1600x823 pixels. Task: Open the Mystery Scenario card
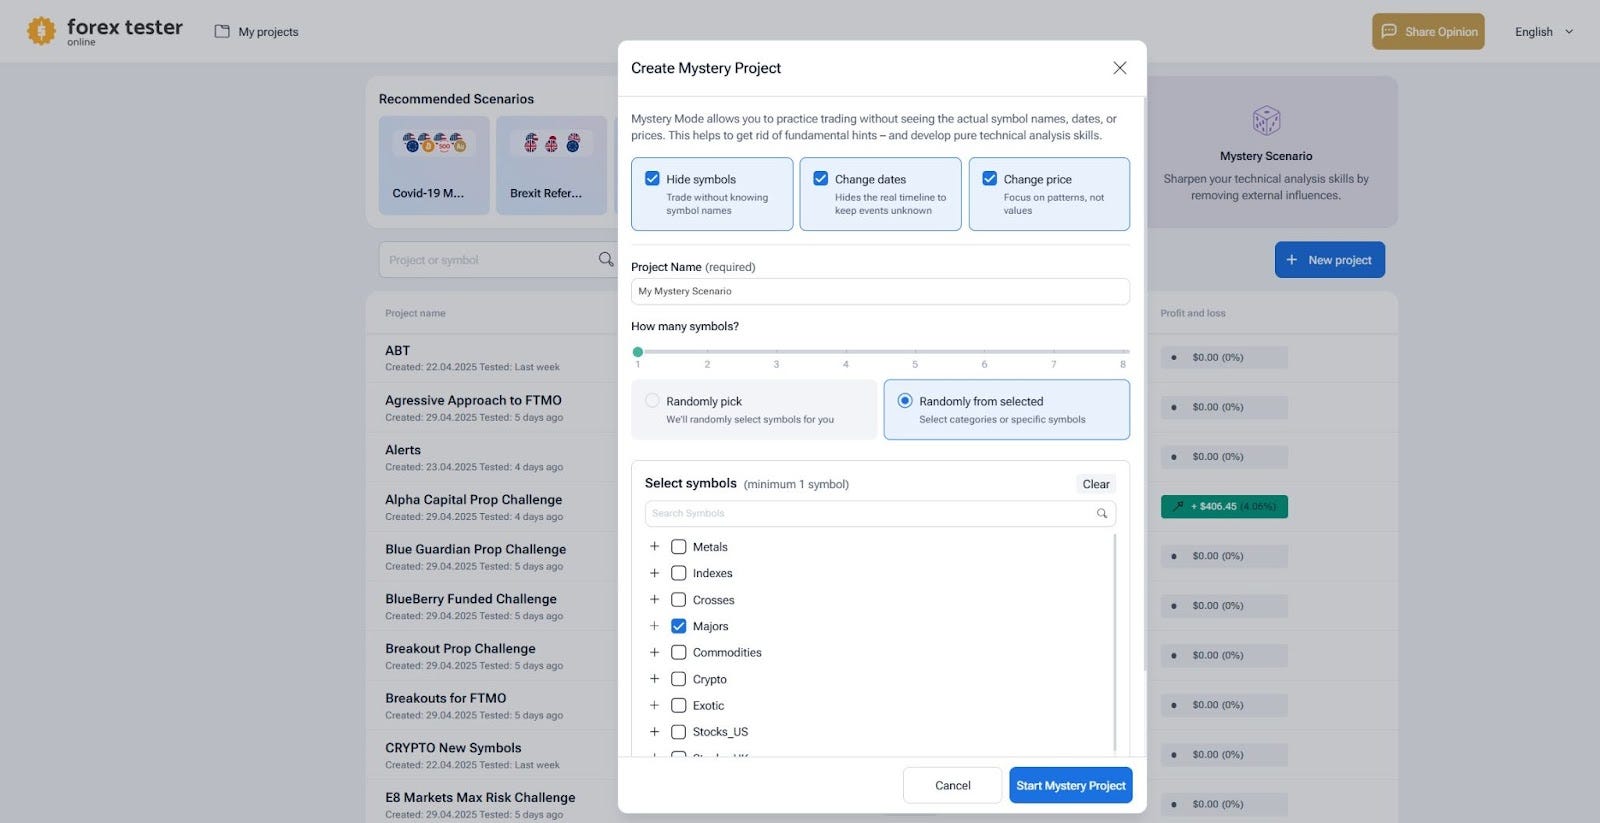tap(1266, 152)
